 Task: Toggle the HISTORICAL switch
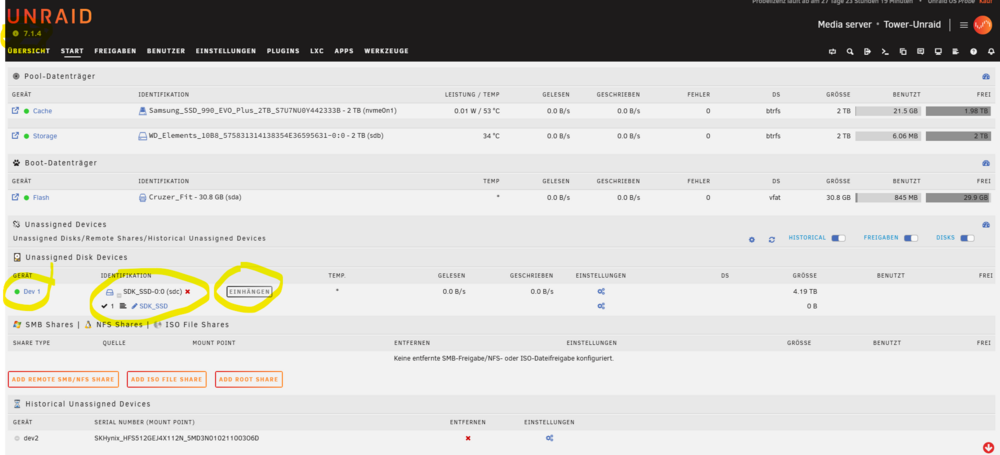[838, 238]
